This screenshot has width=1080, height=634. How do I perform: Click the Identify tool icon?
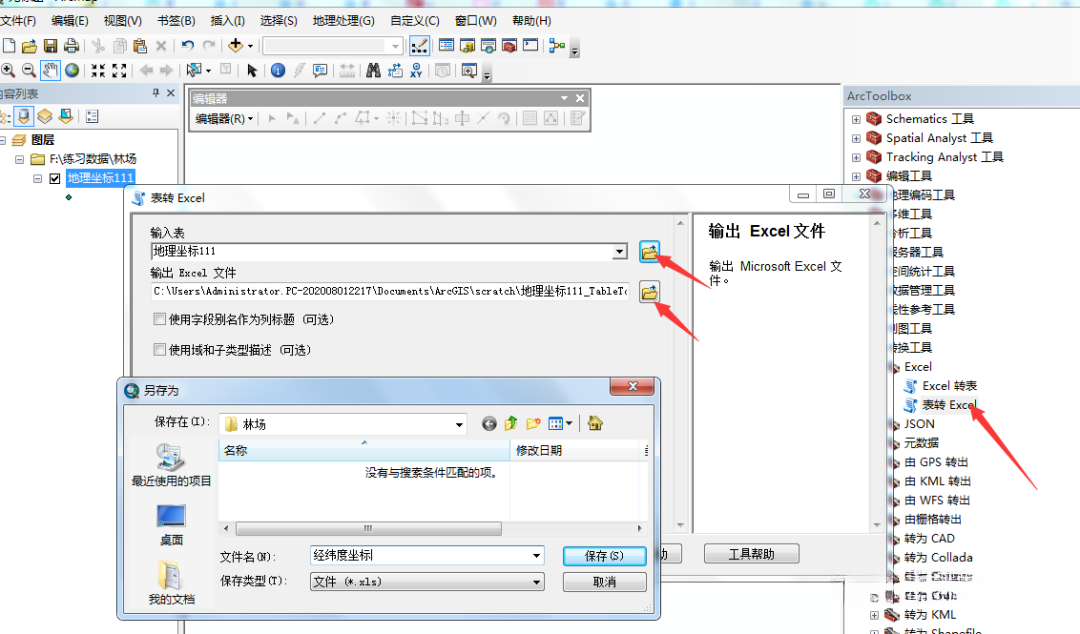pos(279,70)
